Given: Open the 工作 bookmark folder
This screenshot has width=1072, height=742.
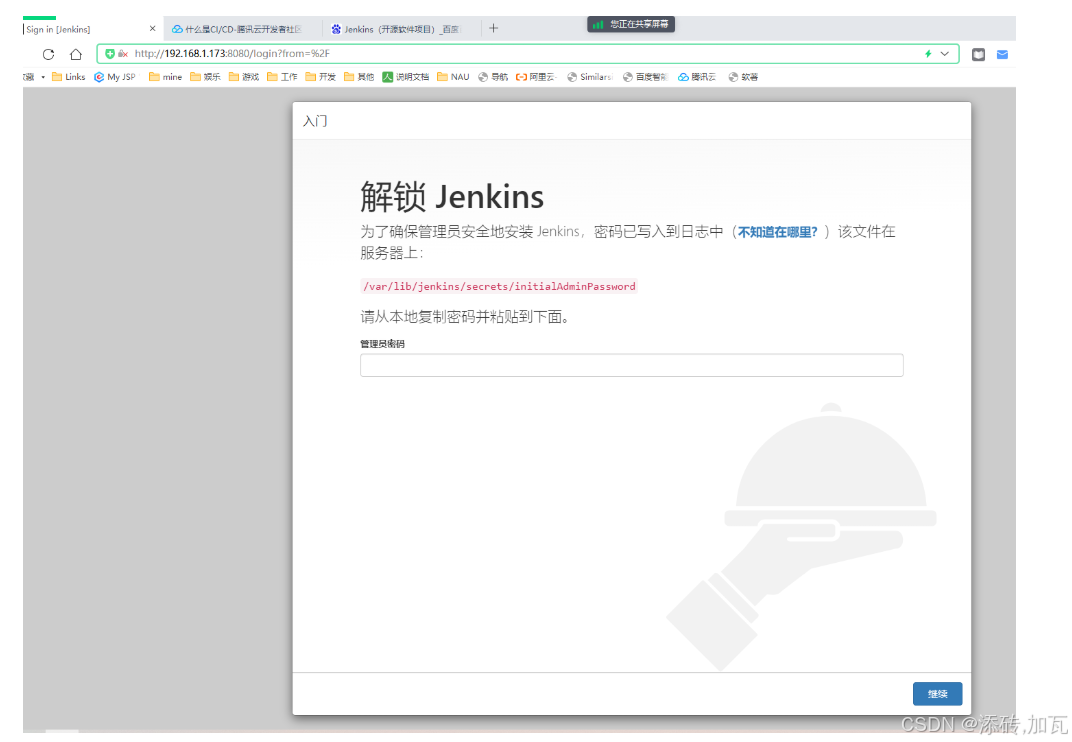Looking at the screenshot, I should coord(282,77).
